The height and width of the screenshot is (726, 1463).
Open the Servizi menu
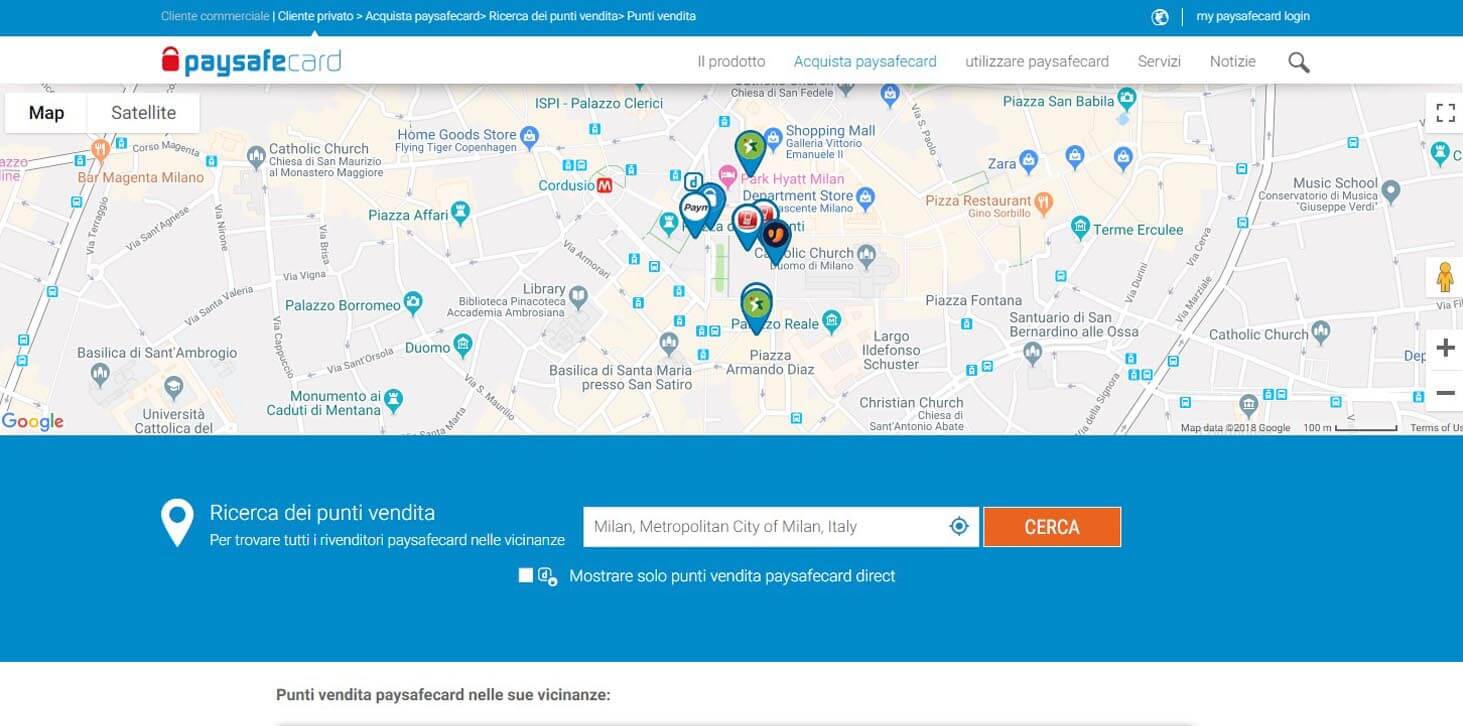(x=1159, y=61)
